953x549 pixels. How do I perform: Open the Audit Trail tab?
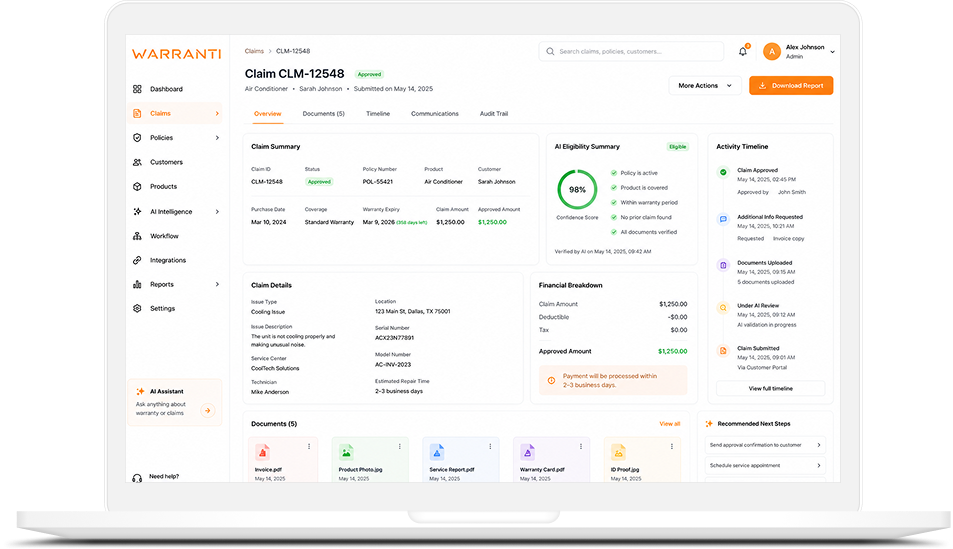tap(494, 114)
